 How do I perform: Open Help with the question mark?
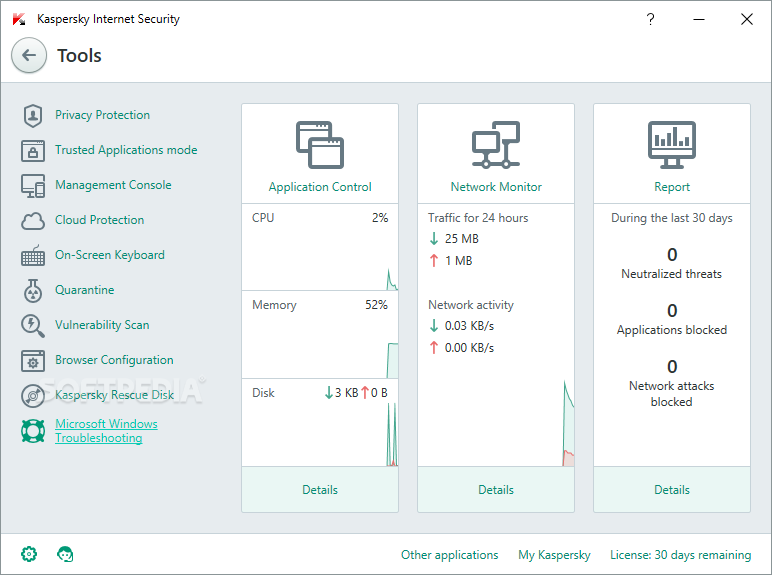pyautogui.click(x=650, y=19)
